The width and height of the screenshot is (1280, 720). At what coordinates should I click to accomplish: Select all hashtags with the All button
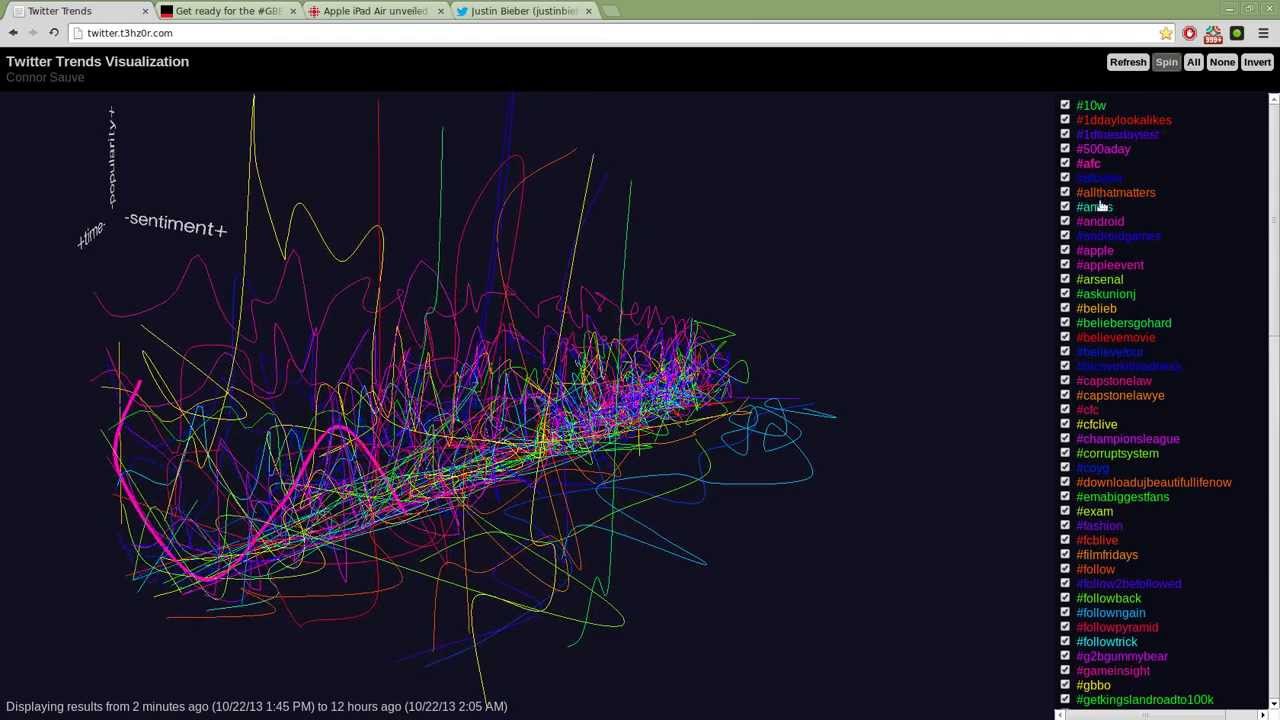pos(1193,62)
